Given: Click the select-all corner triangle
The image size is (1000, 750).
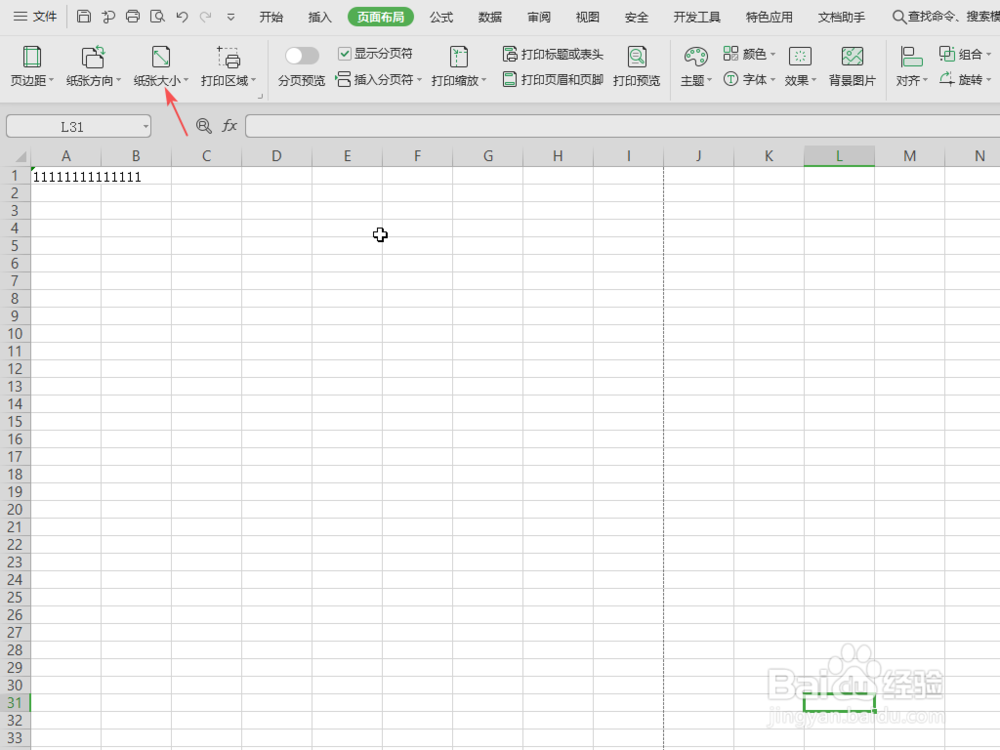Looking at the screenshot, I should pyautogui.click(x=20, y=156).
